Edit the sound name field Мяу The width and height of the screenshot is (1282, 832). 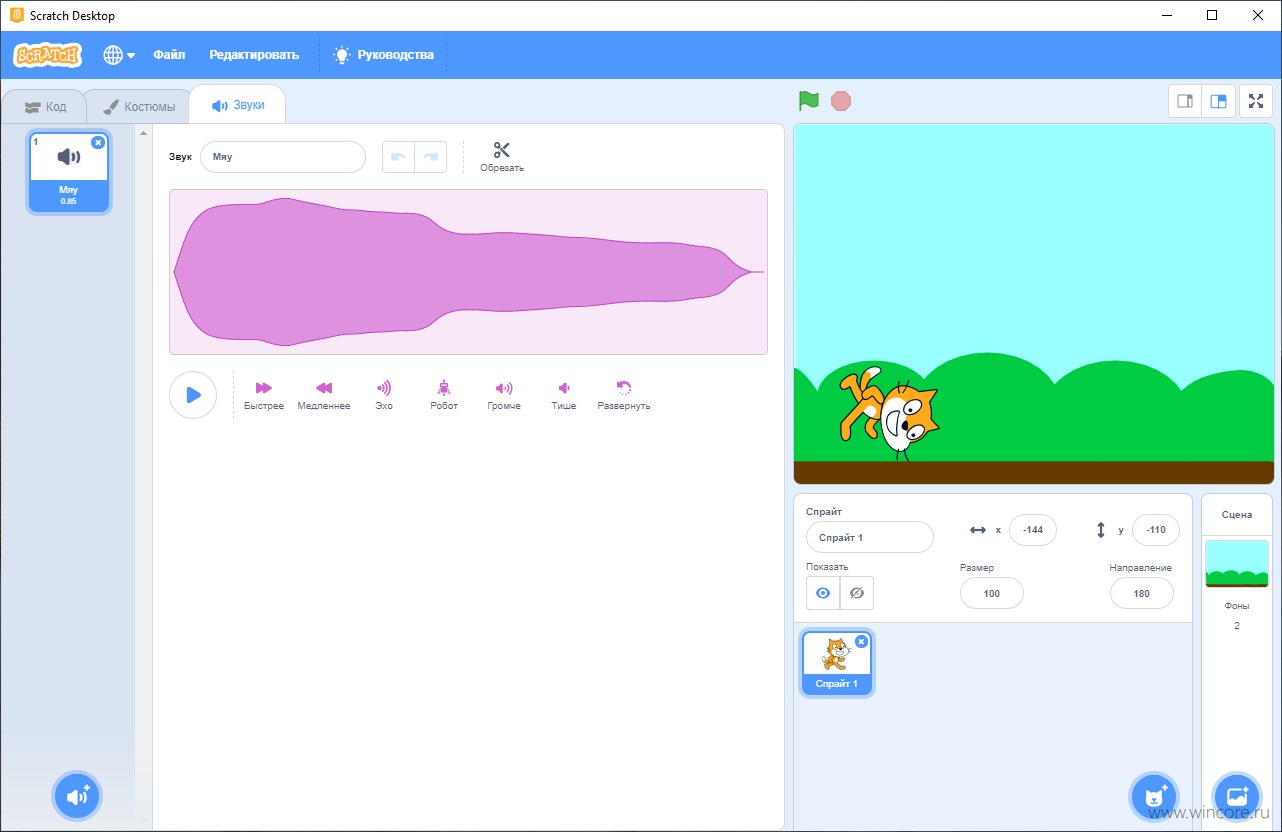283,157
